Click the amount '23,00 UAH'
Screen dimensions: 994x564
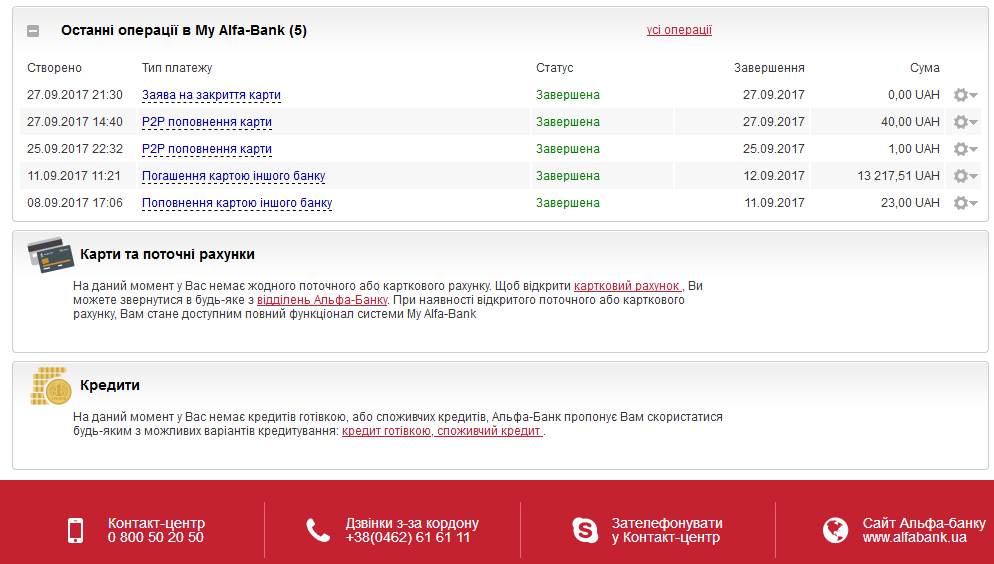point(910,203)
